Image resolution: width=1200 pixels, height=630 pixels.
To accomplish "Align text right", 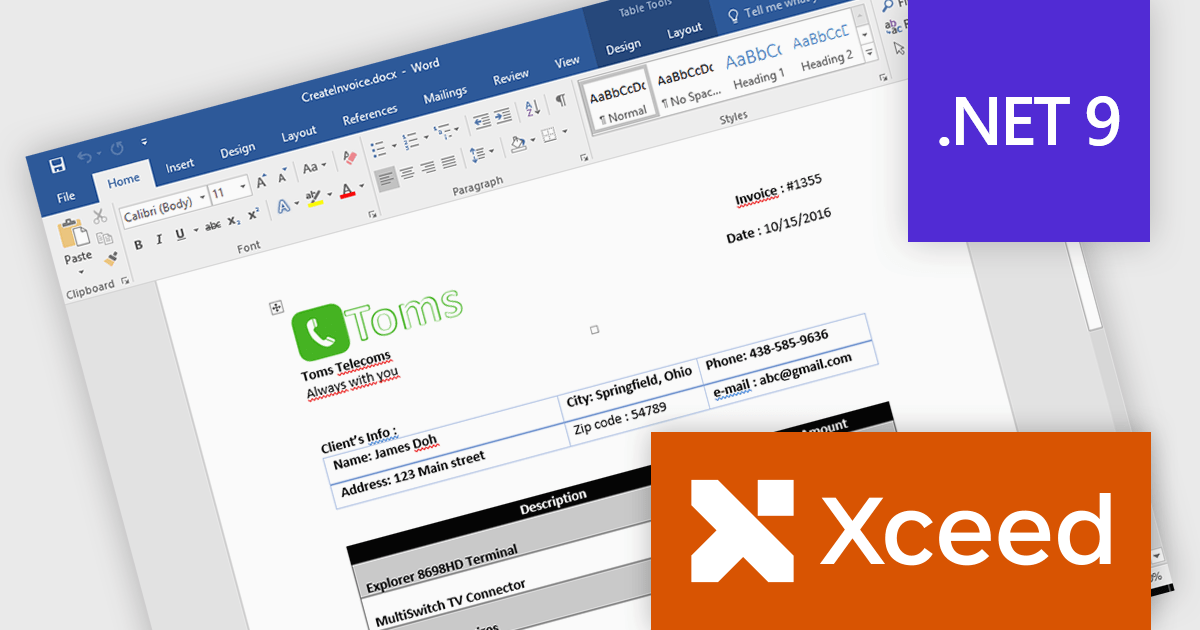I will pos(428,167).
